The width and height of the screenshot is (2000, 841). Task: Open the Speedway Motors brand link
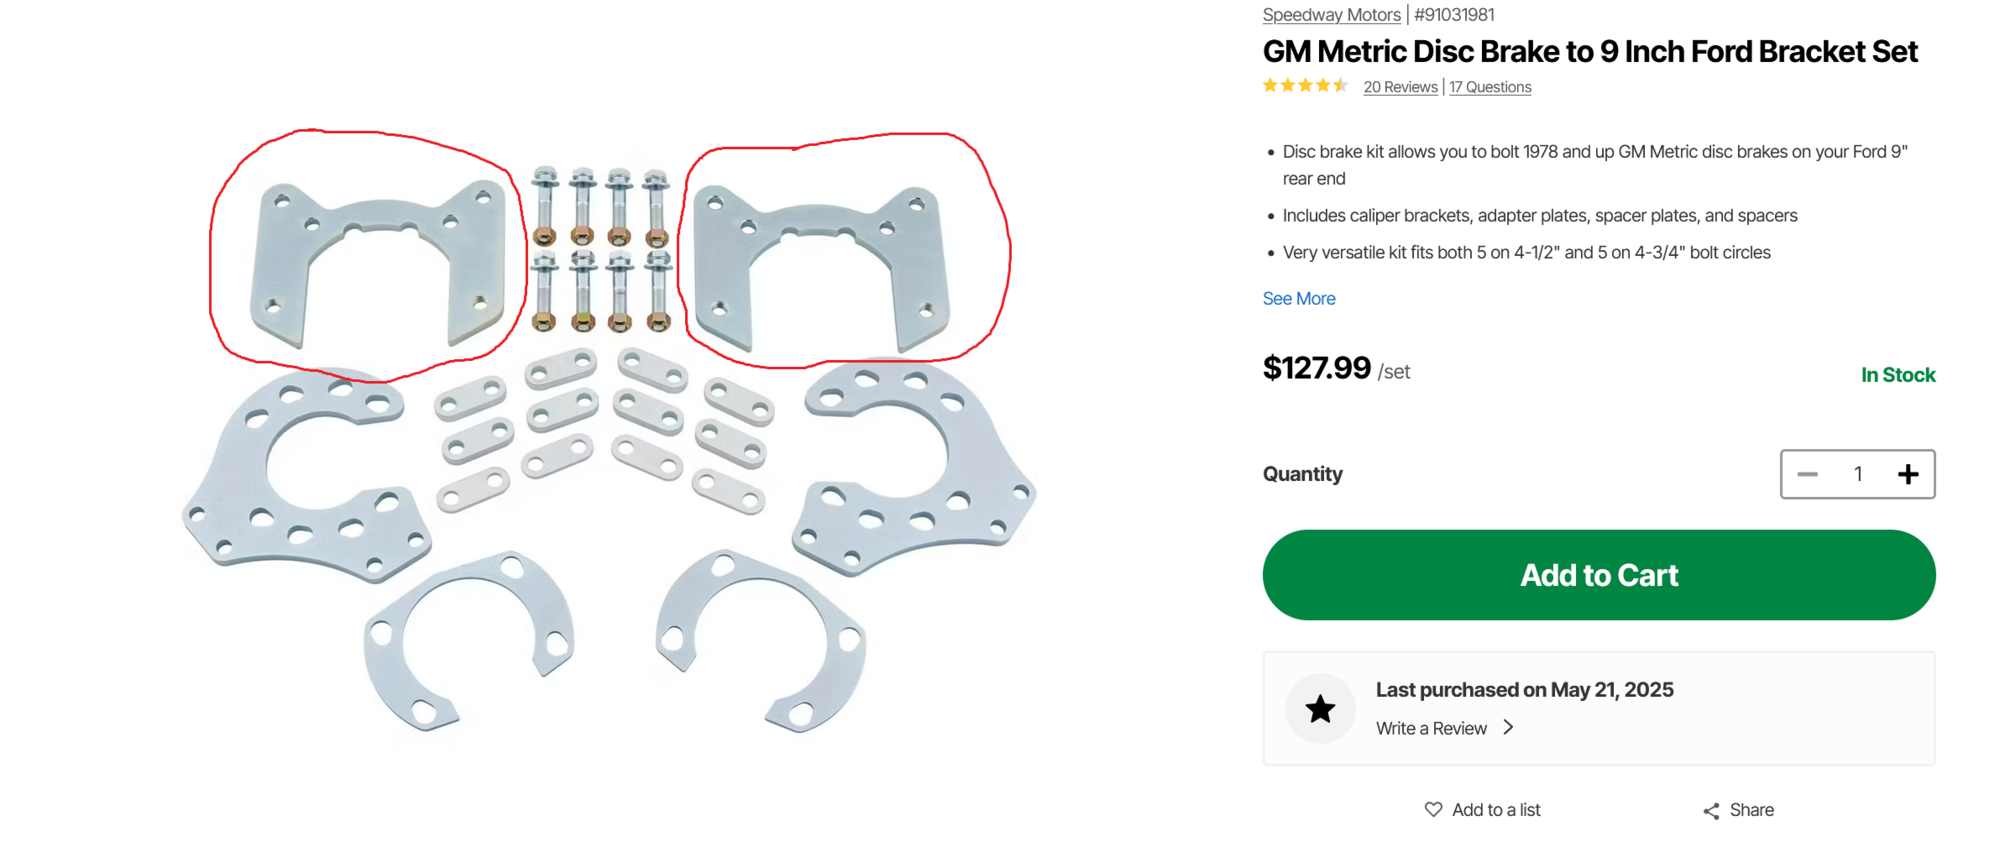click(x=1331, y=15)
